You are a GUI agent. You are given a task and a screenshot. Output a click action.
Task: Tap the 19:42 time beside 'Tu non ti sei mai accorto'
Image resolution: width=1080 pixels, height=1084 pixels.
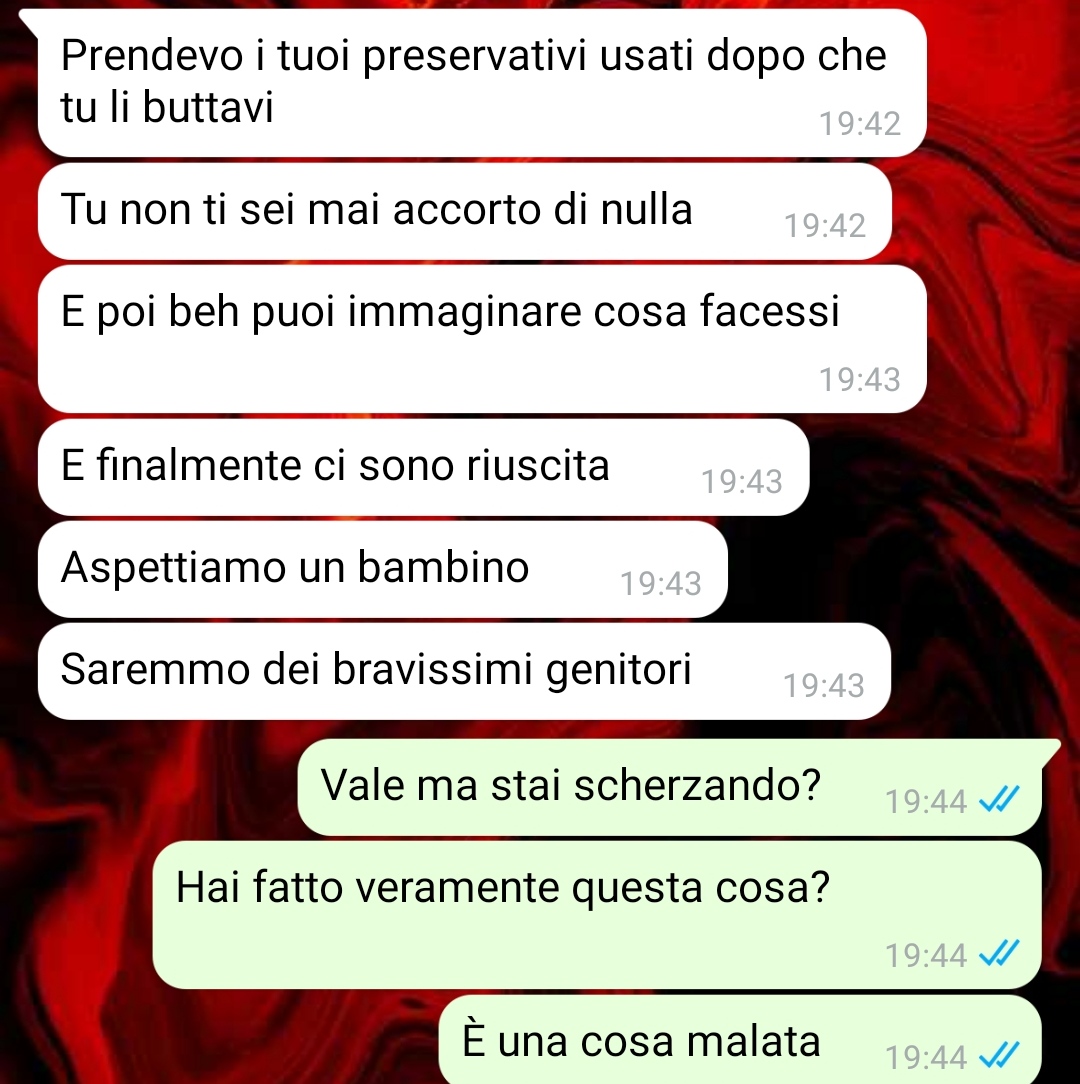click(824, 226)
